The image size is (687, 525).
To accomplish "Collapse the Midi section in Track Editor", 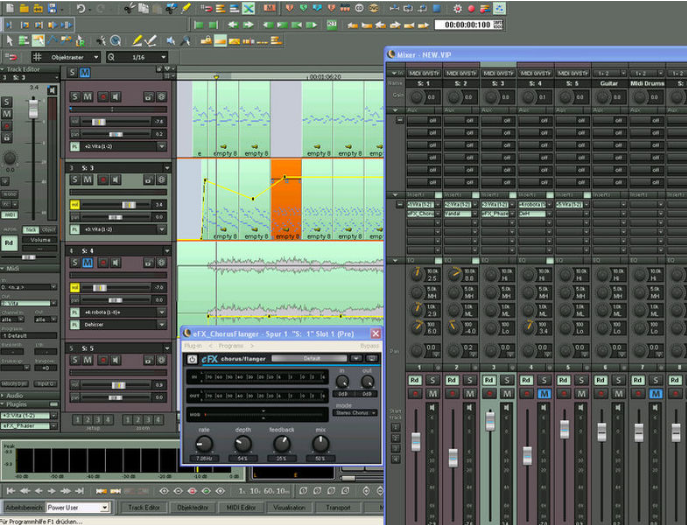I will 3,268.
